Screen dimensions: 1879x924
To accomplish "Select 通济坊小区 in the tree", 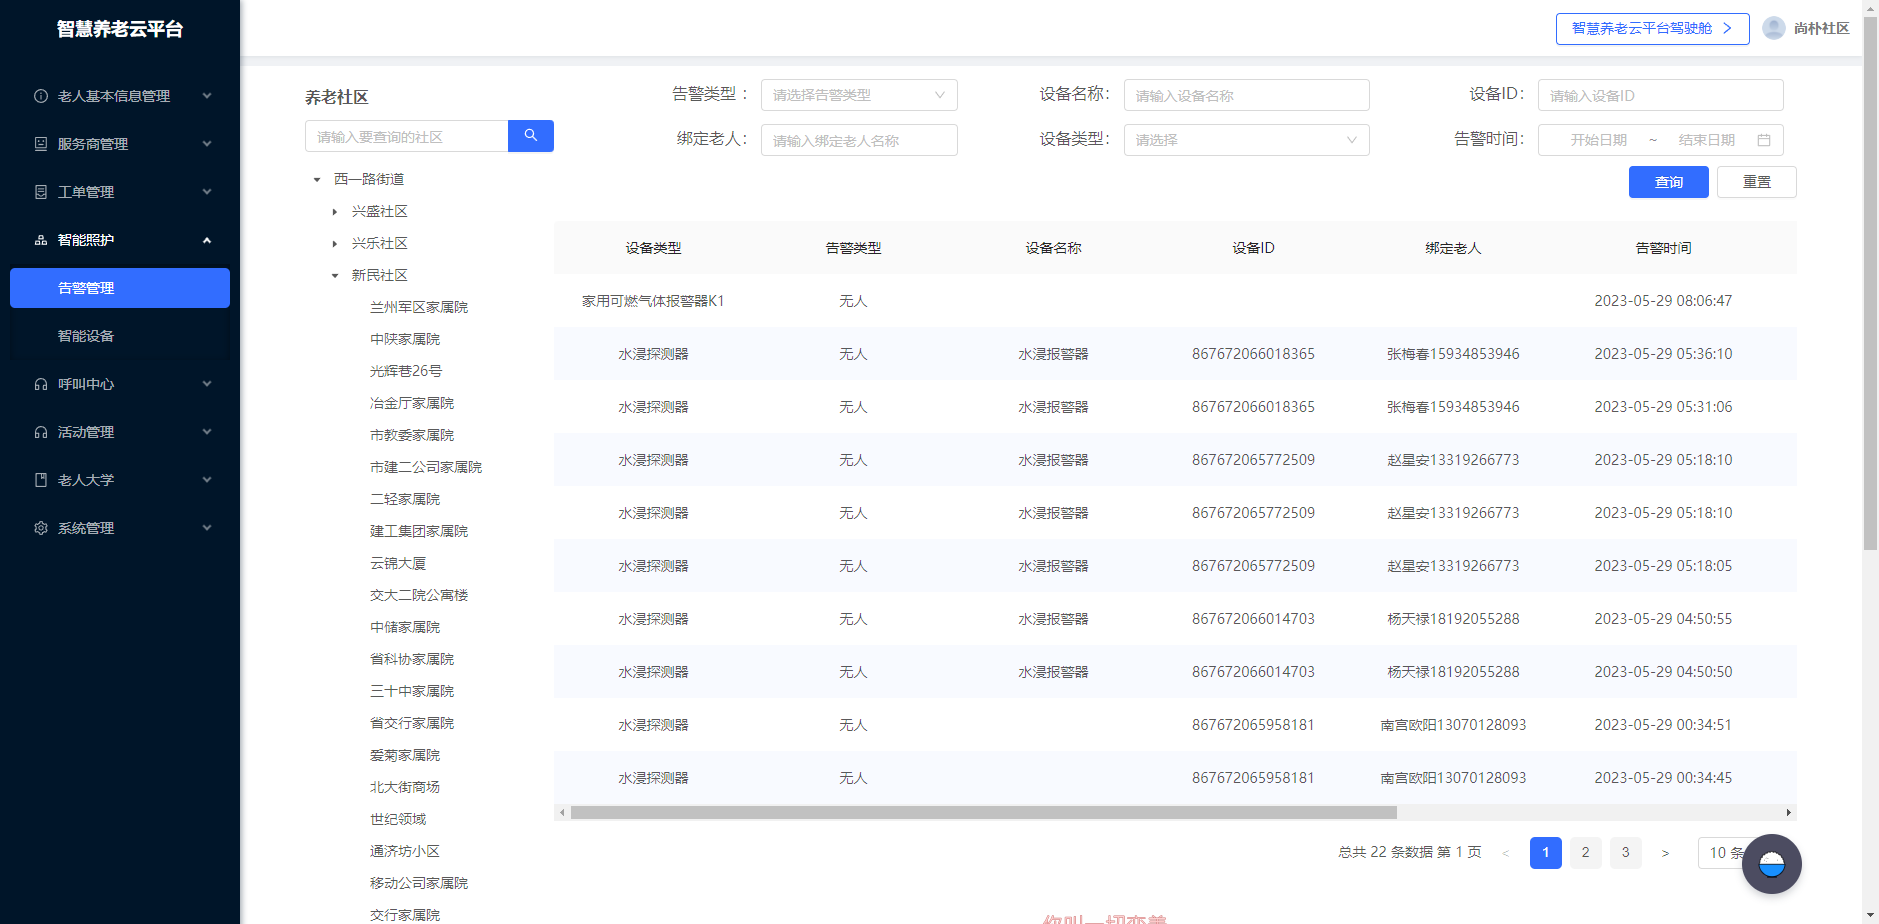I will (x=405, y=851).
